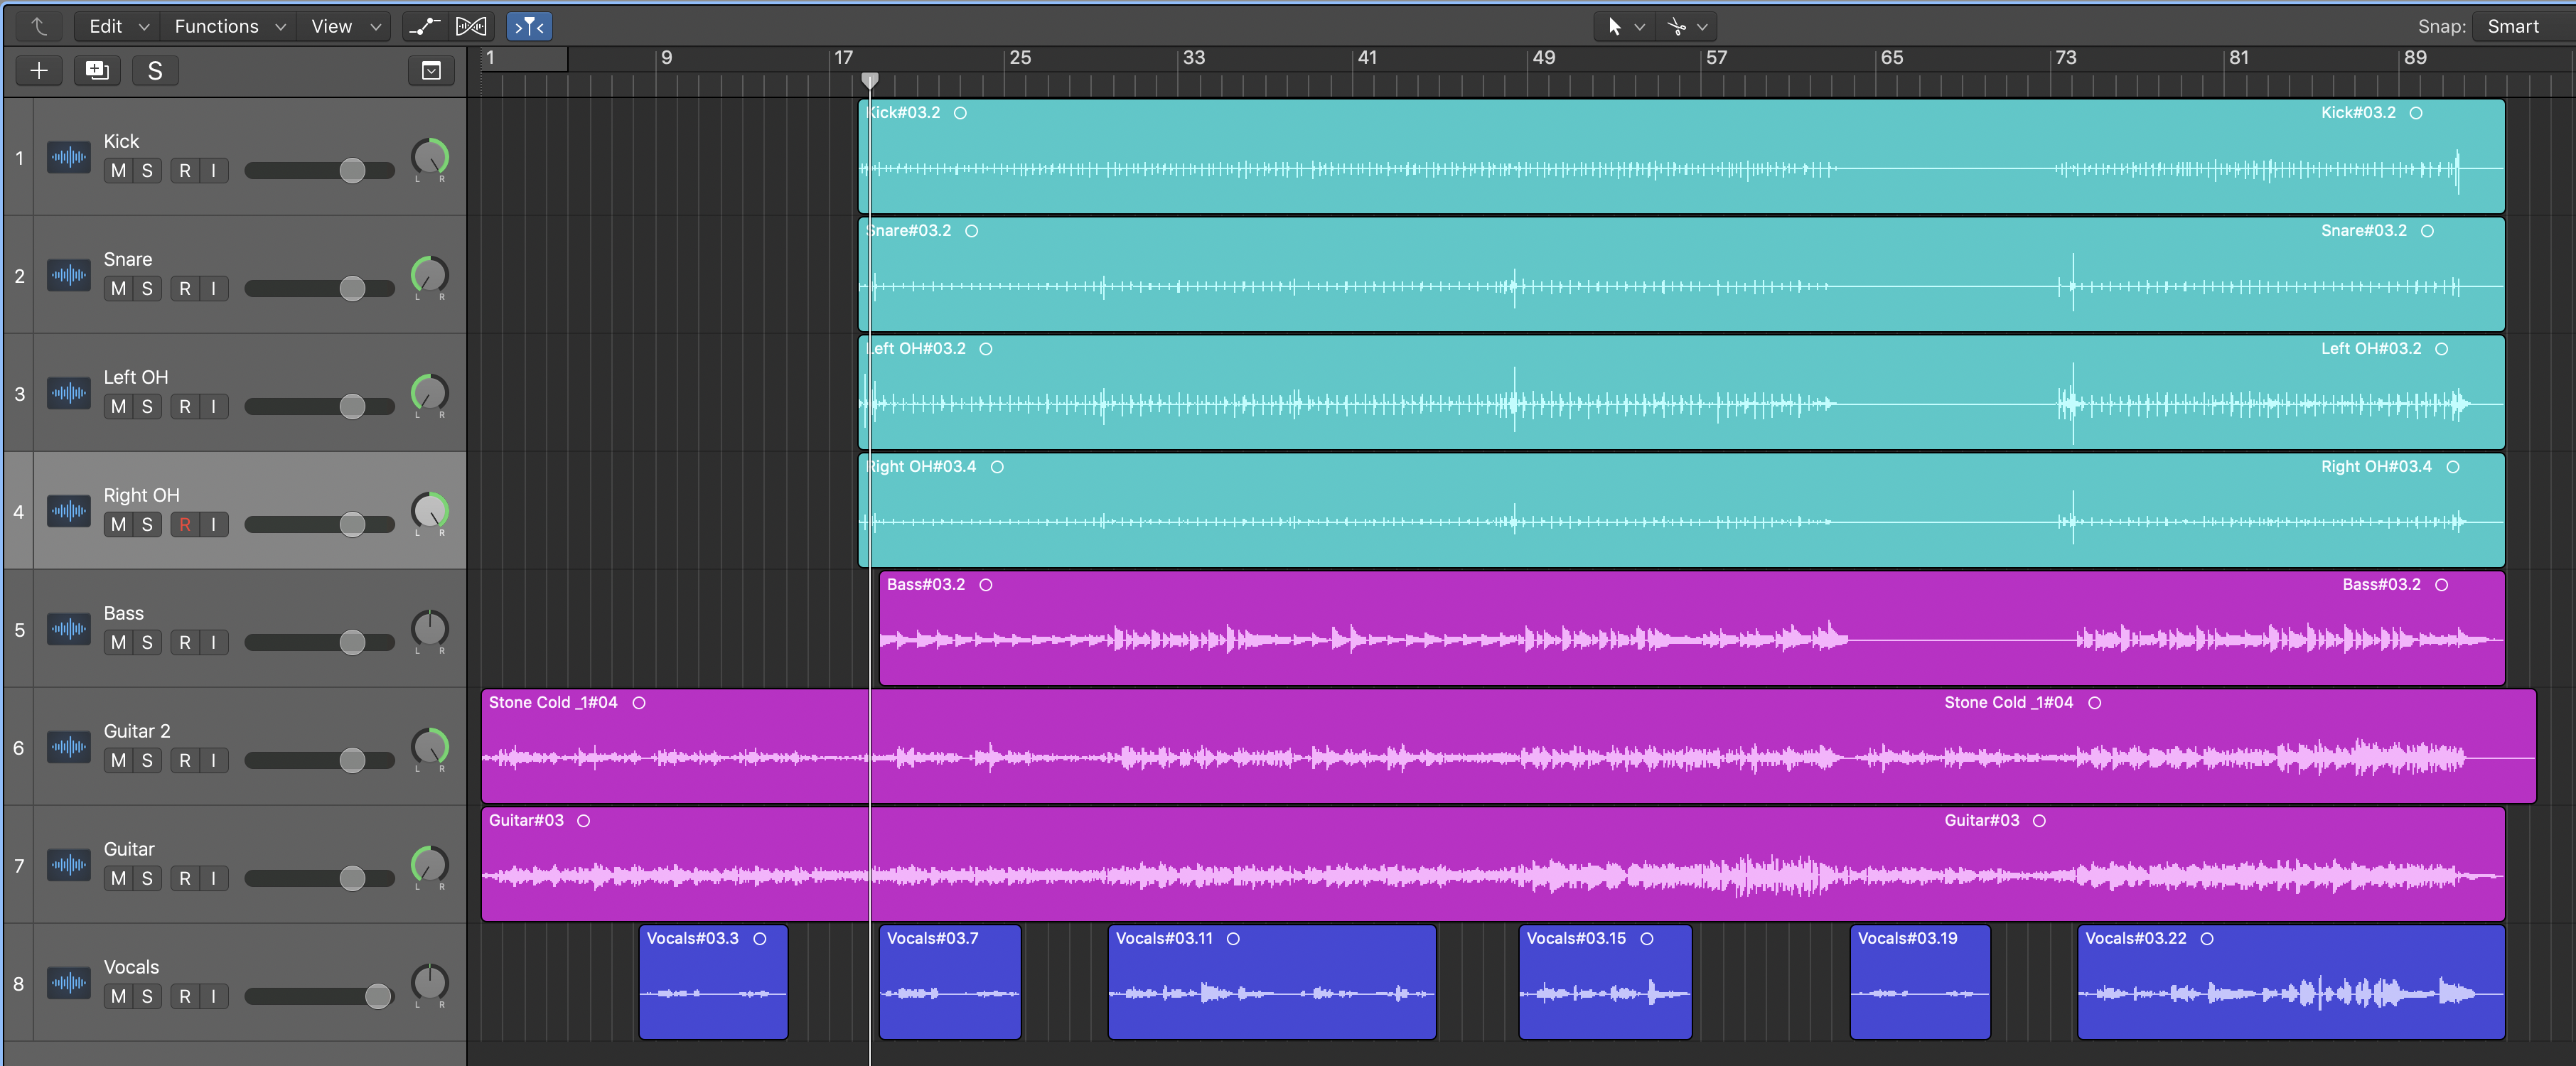Select the Guitar#03 region
The image size is (2576, 1066).
click(x=1493, y=865)
